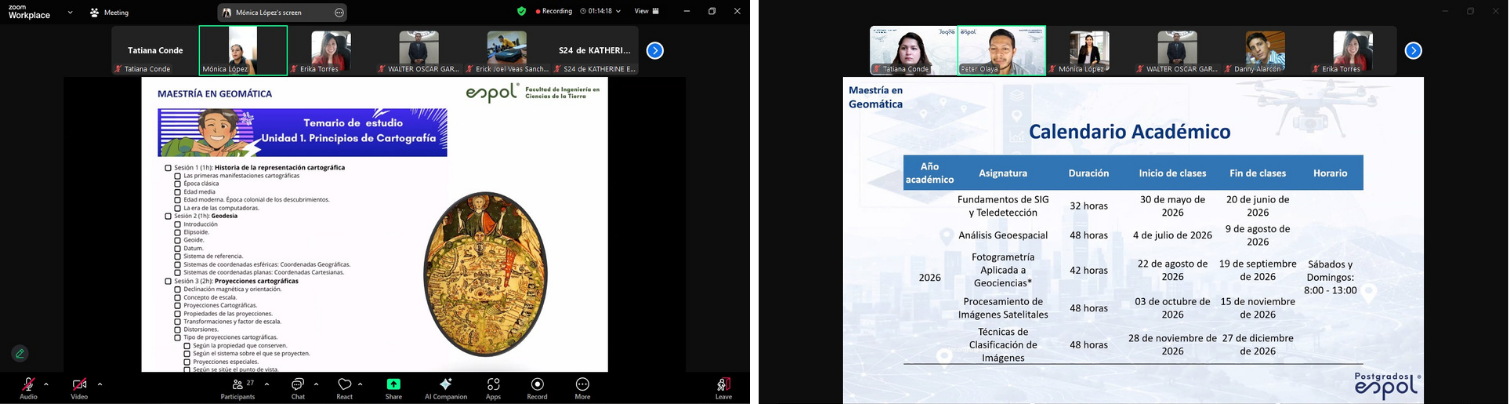Open the Participants panel icon
This screenshot has height=404, width=1509.
[237, 384]
